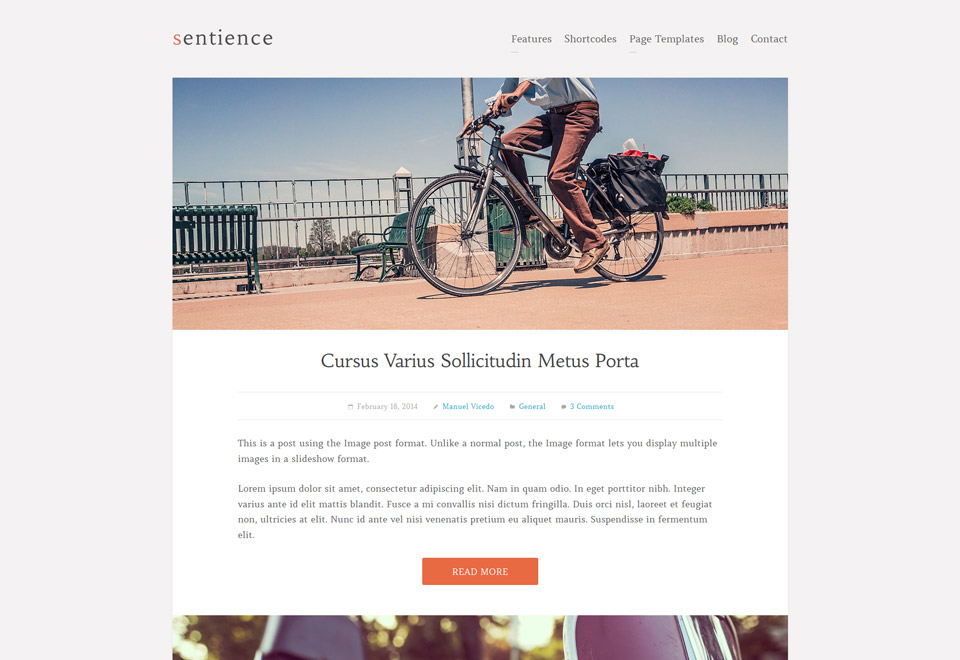Open the Shortcodes menu item
The image size is (960, 660).
[x=590, y=39]
